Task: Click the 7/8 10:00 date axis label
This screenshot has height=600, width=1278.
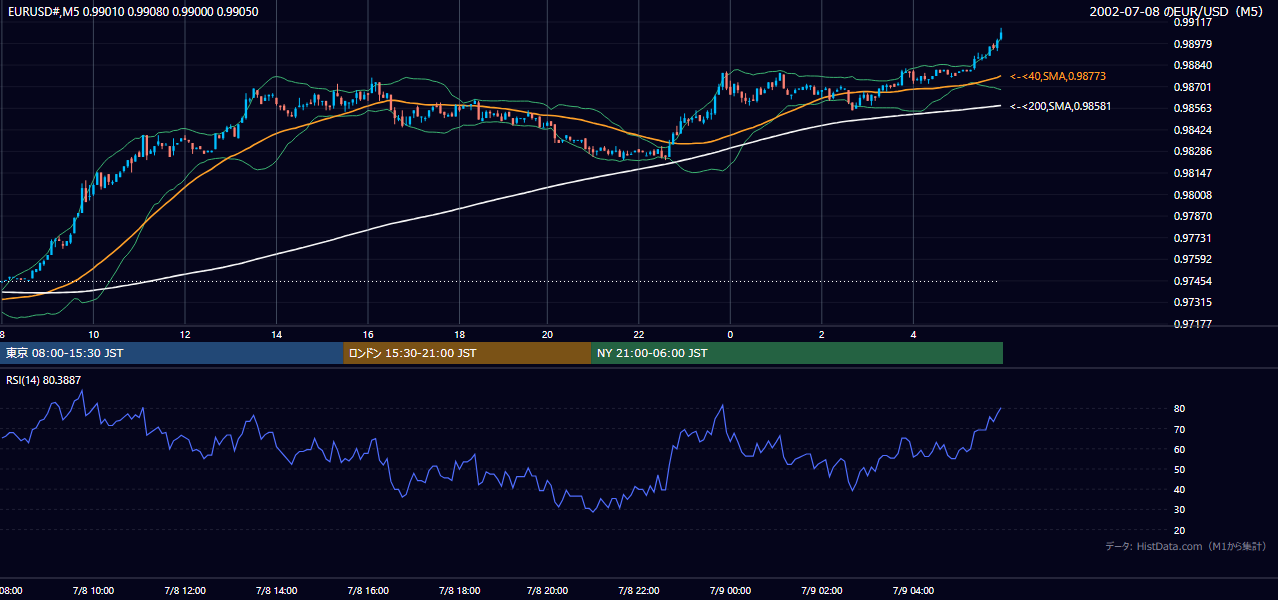Action: pos(93,591)
